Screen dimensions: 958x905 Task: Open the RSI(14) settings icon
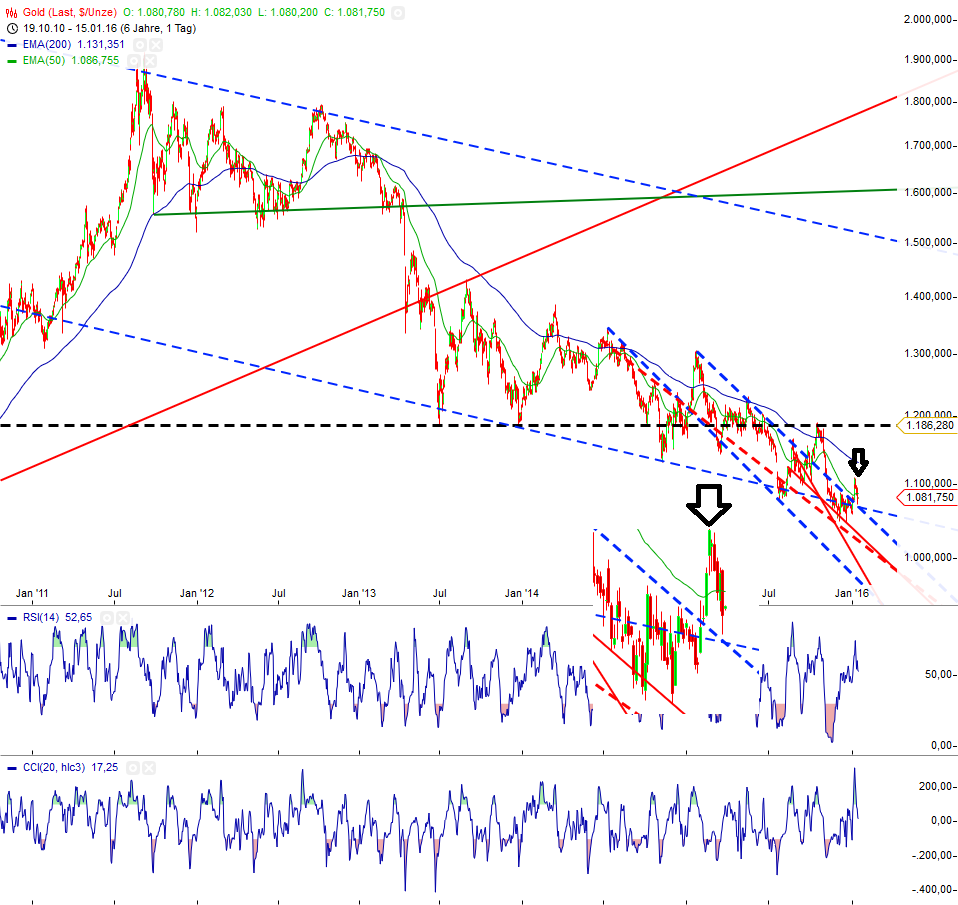click(108, 617)
